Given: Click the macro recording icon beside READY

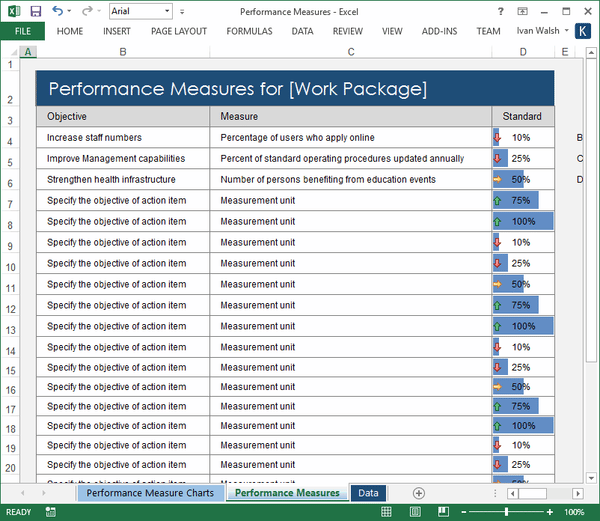Looking at the screenshot, I should (49, 512).
